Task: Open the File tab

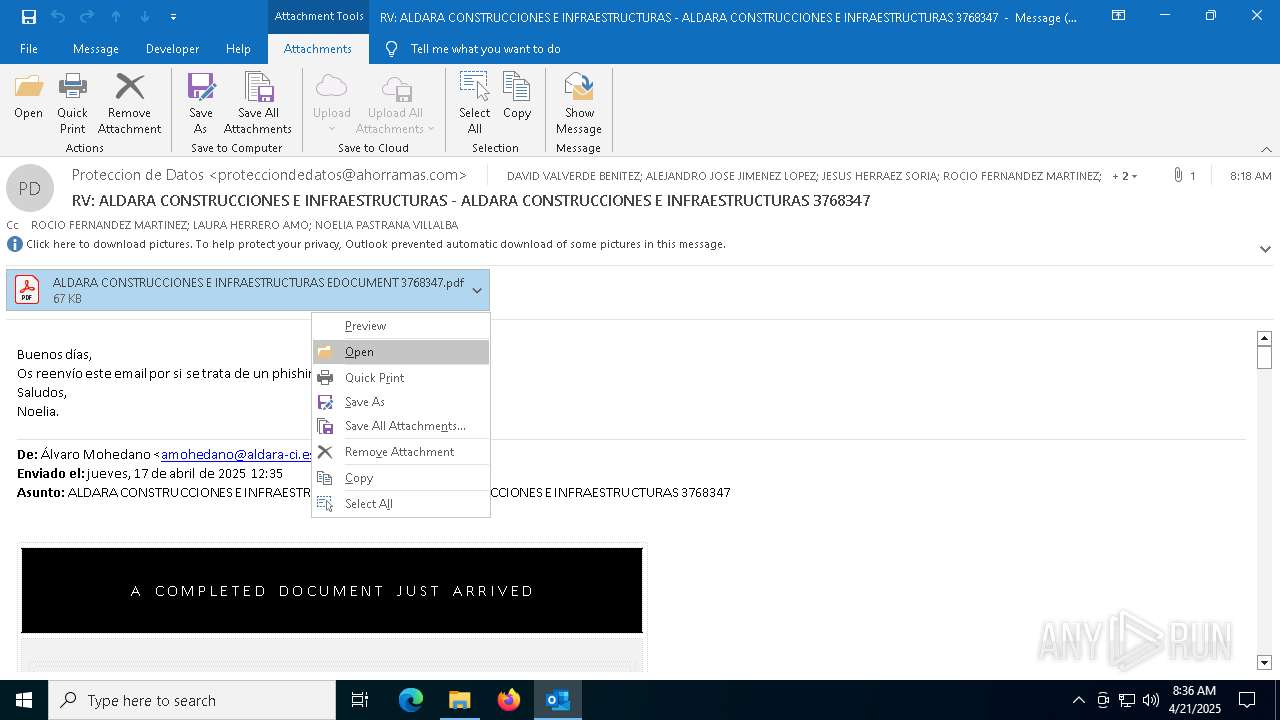Action: [29, 49]
